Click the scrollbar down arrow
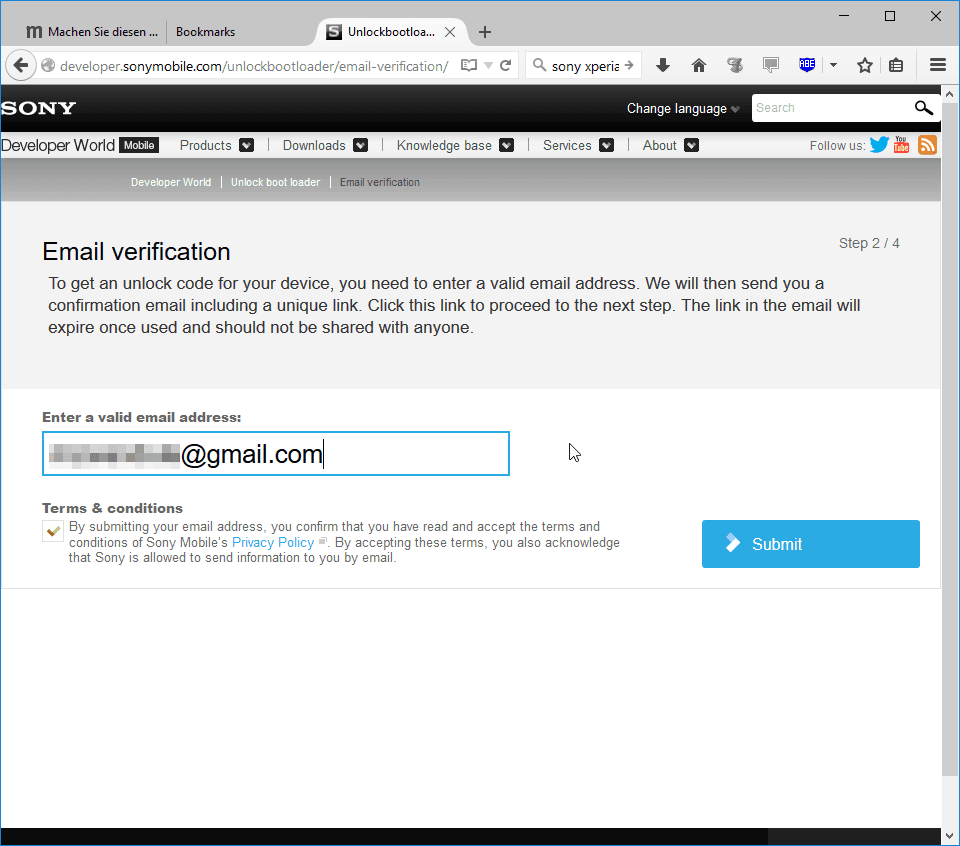The height and width of the screenshot is (846, 960). point(950,836)
